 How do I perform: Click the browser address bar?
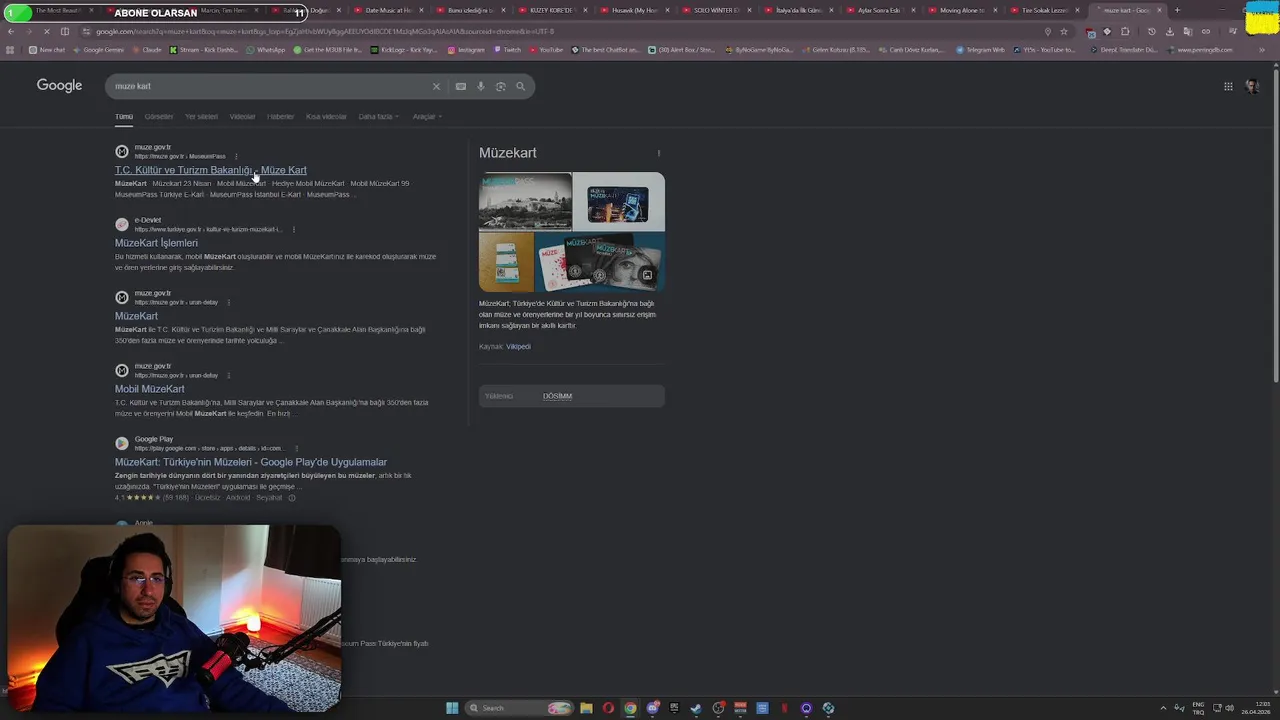coord(560,31)
